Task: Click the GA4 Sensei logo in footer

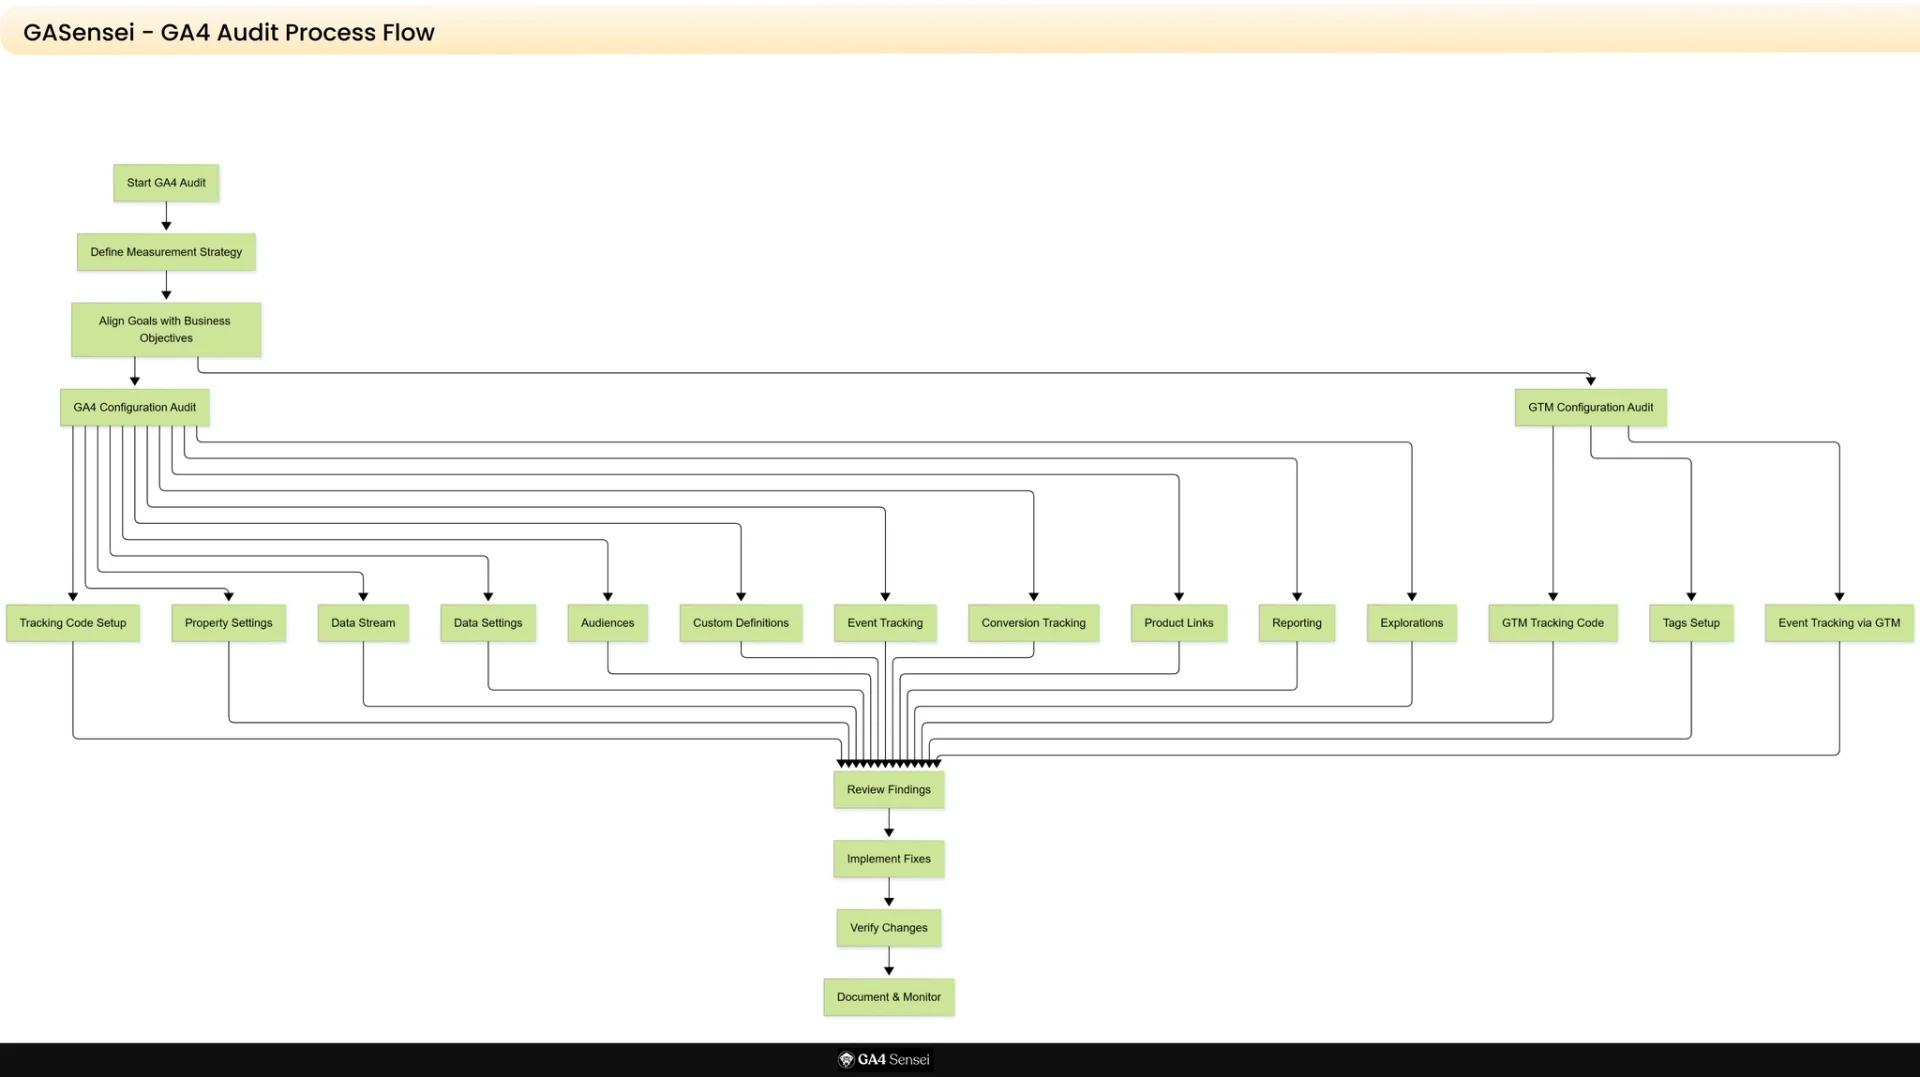Action: (884, 1060)
